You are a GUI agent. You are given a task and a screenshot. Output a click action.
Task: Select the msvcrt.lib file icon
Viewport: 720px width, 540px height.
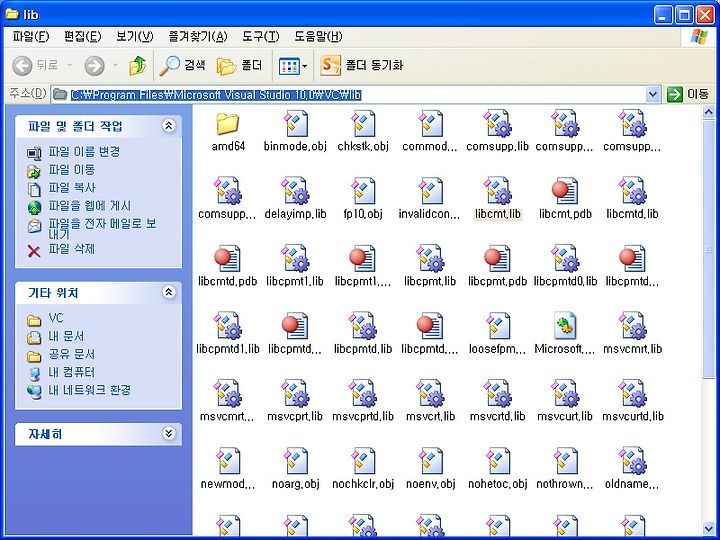tap(430, 394)
